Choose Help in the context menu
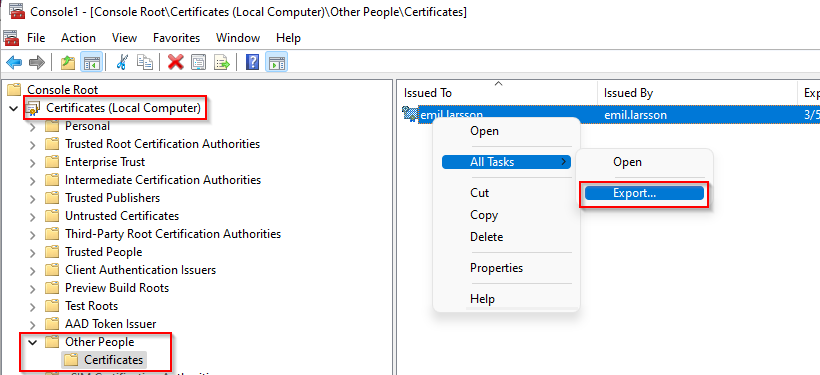This screenshot has height=375, width=820. pos(506,299)
